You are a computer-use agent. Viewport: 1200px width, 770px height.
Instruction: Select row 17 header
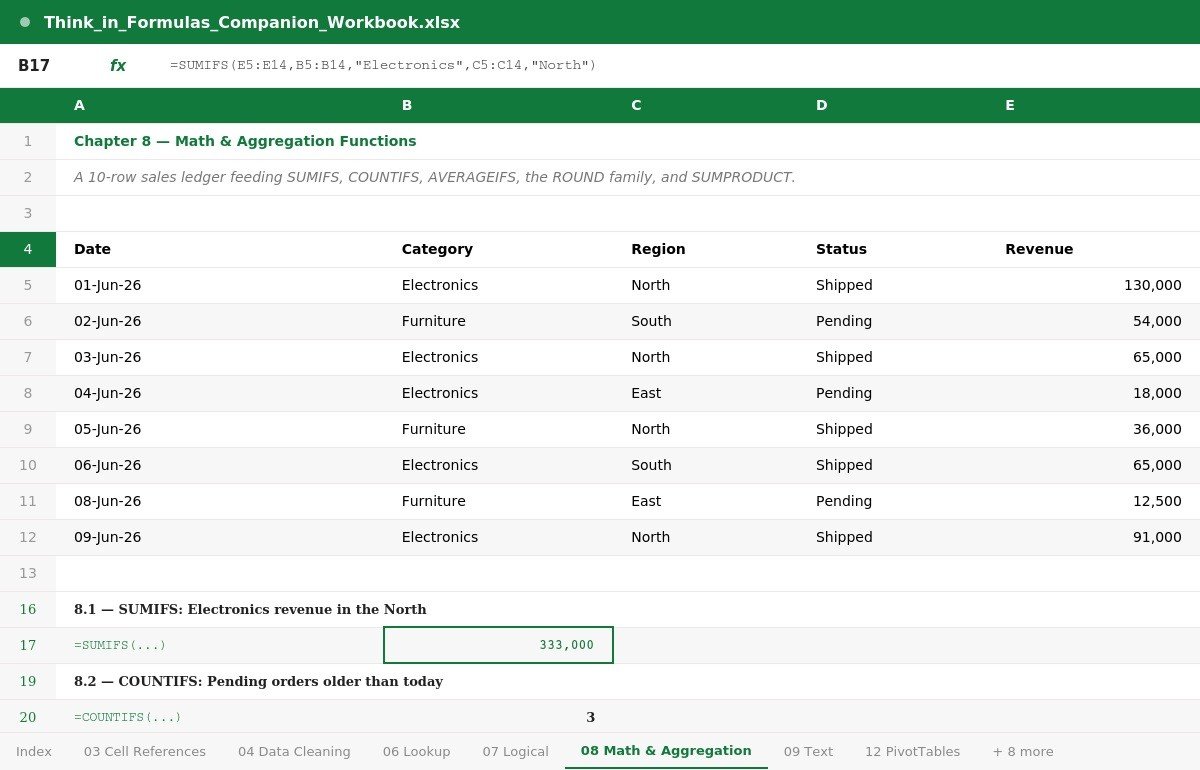[28, 645]
